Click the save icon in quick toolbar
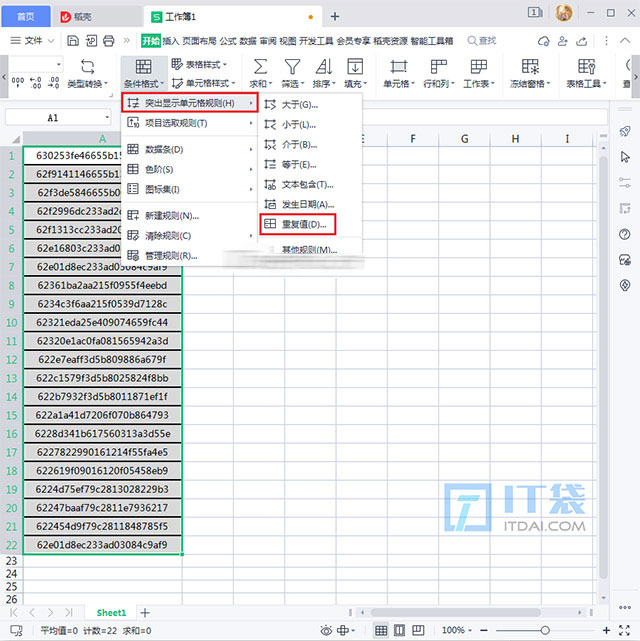 [x=73, y=40]
